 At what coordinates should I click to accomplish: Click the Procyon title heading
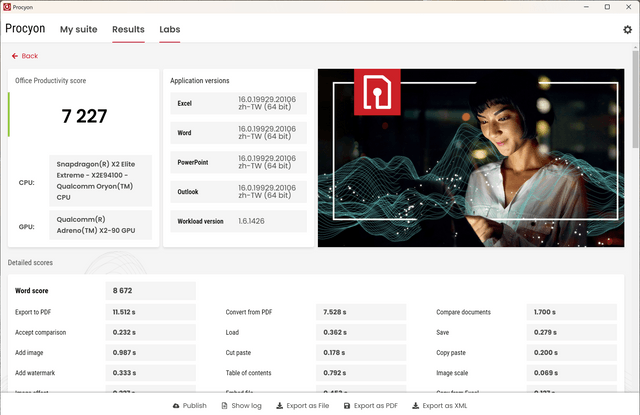25,29
